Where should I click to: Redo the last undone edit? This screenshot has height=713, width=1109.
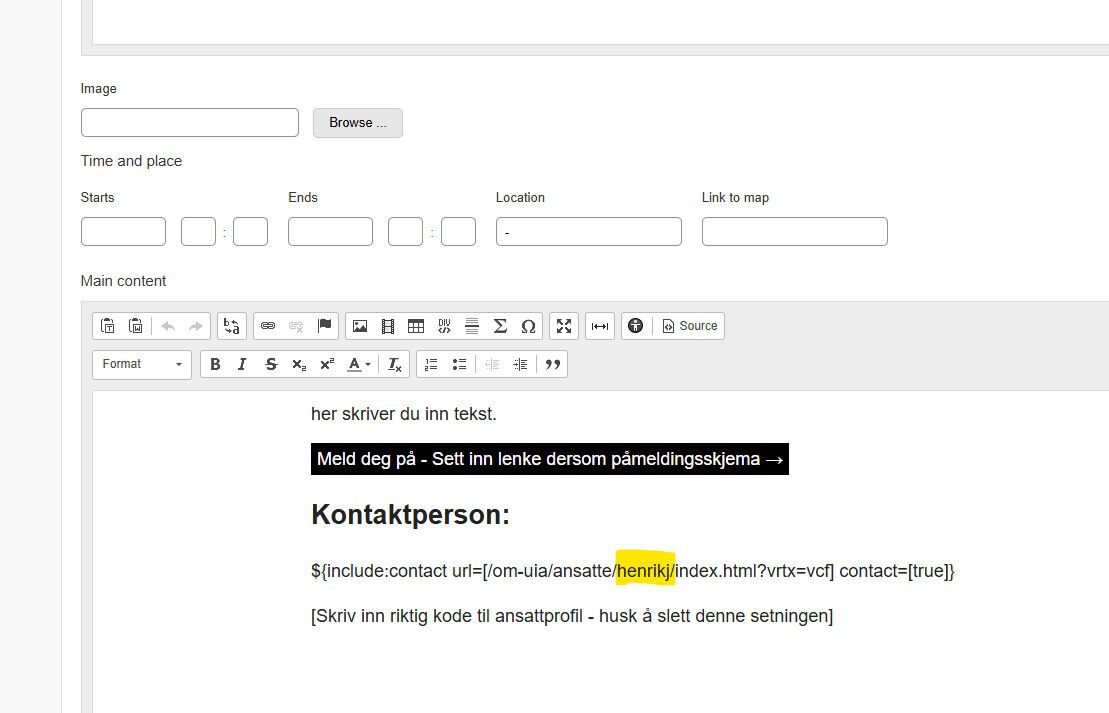tap(195, 326)
